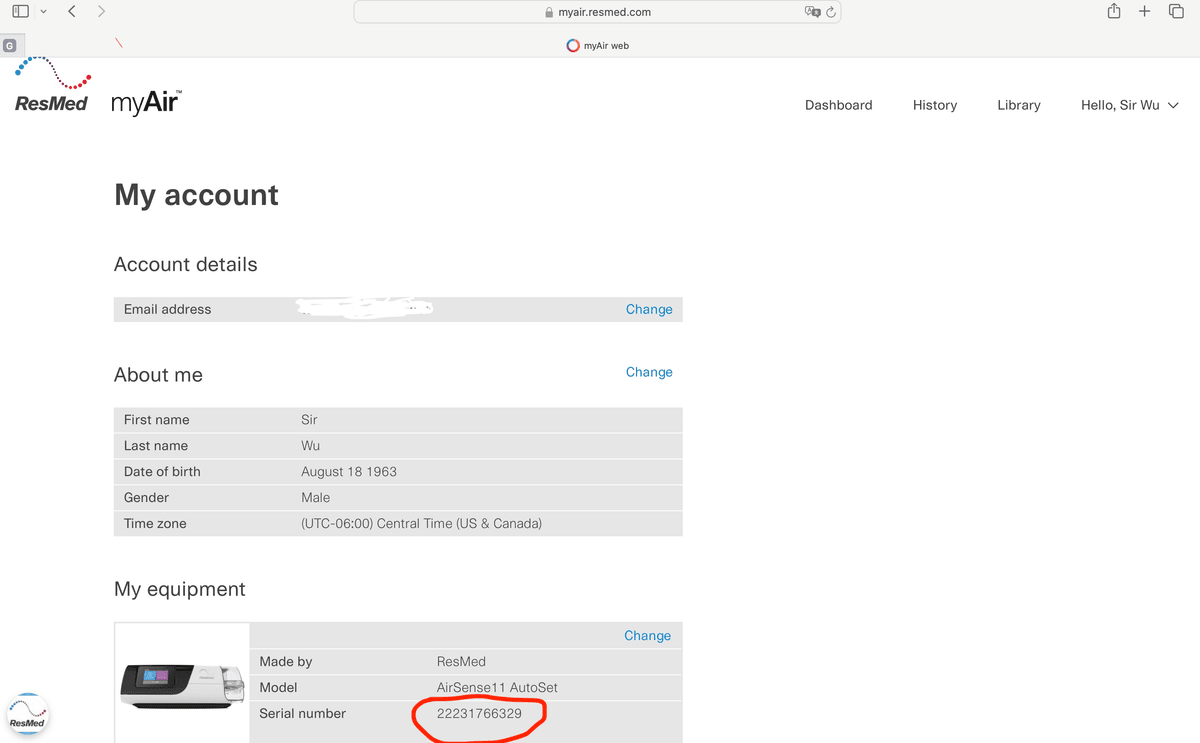
Task: Go to the History page
Action: 934,105
